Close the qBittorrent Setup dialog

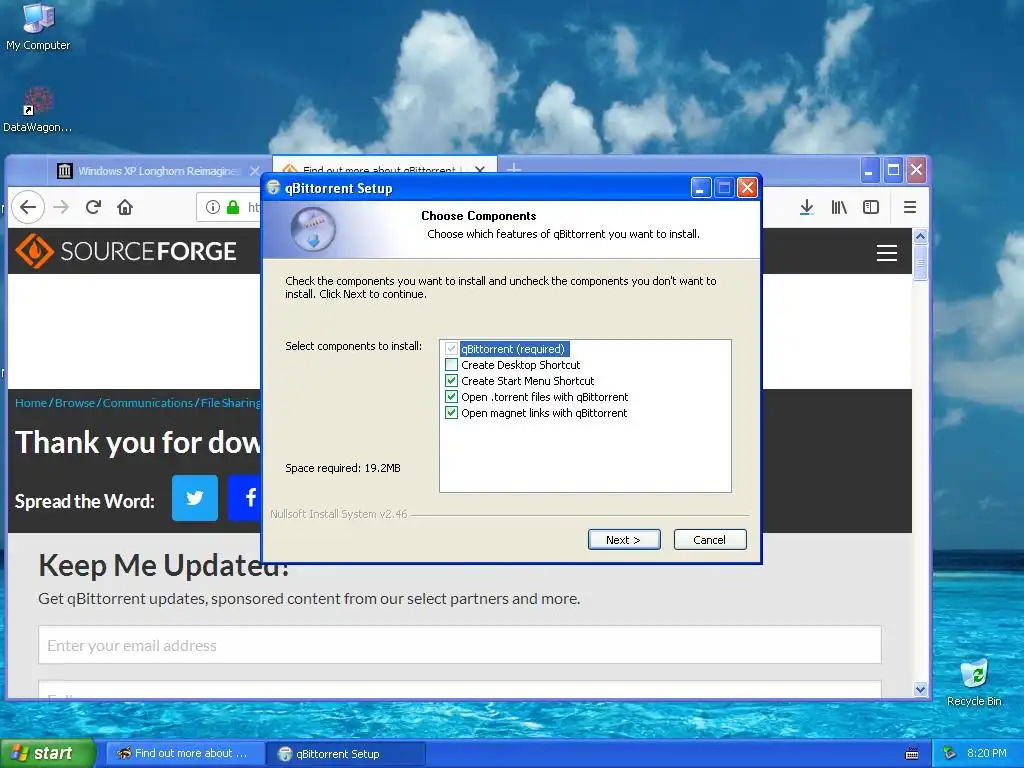747,188
